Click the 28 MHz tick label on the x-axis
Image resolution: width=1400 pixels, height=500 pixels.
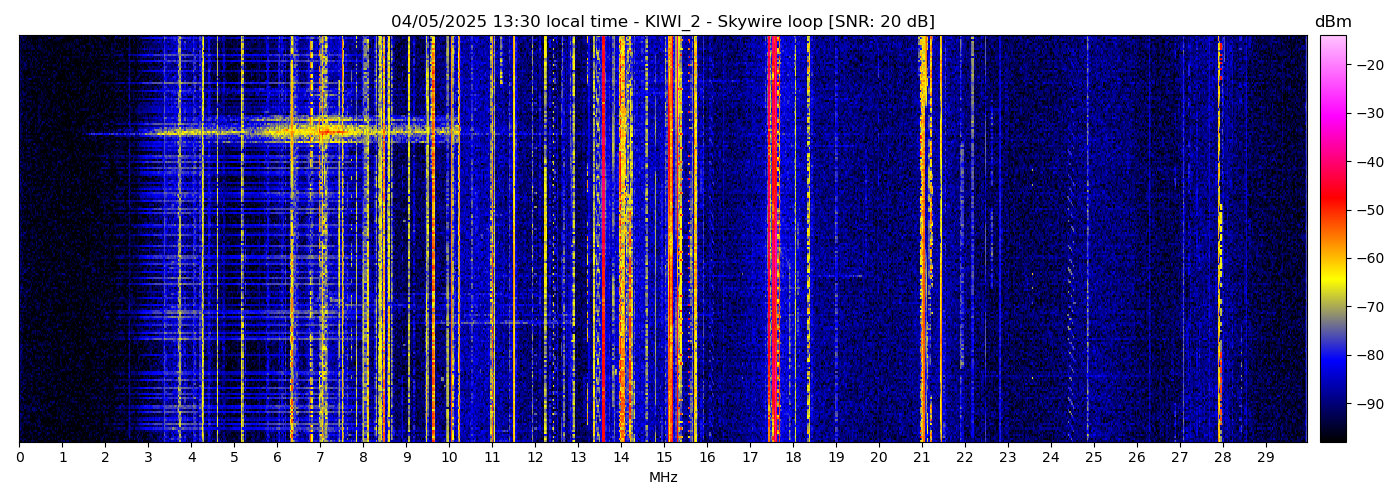[1222, 458]
